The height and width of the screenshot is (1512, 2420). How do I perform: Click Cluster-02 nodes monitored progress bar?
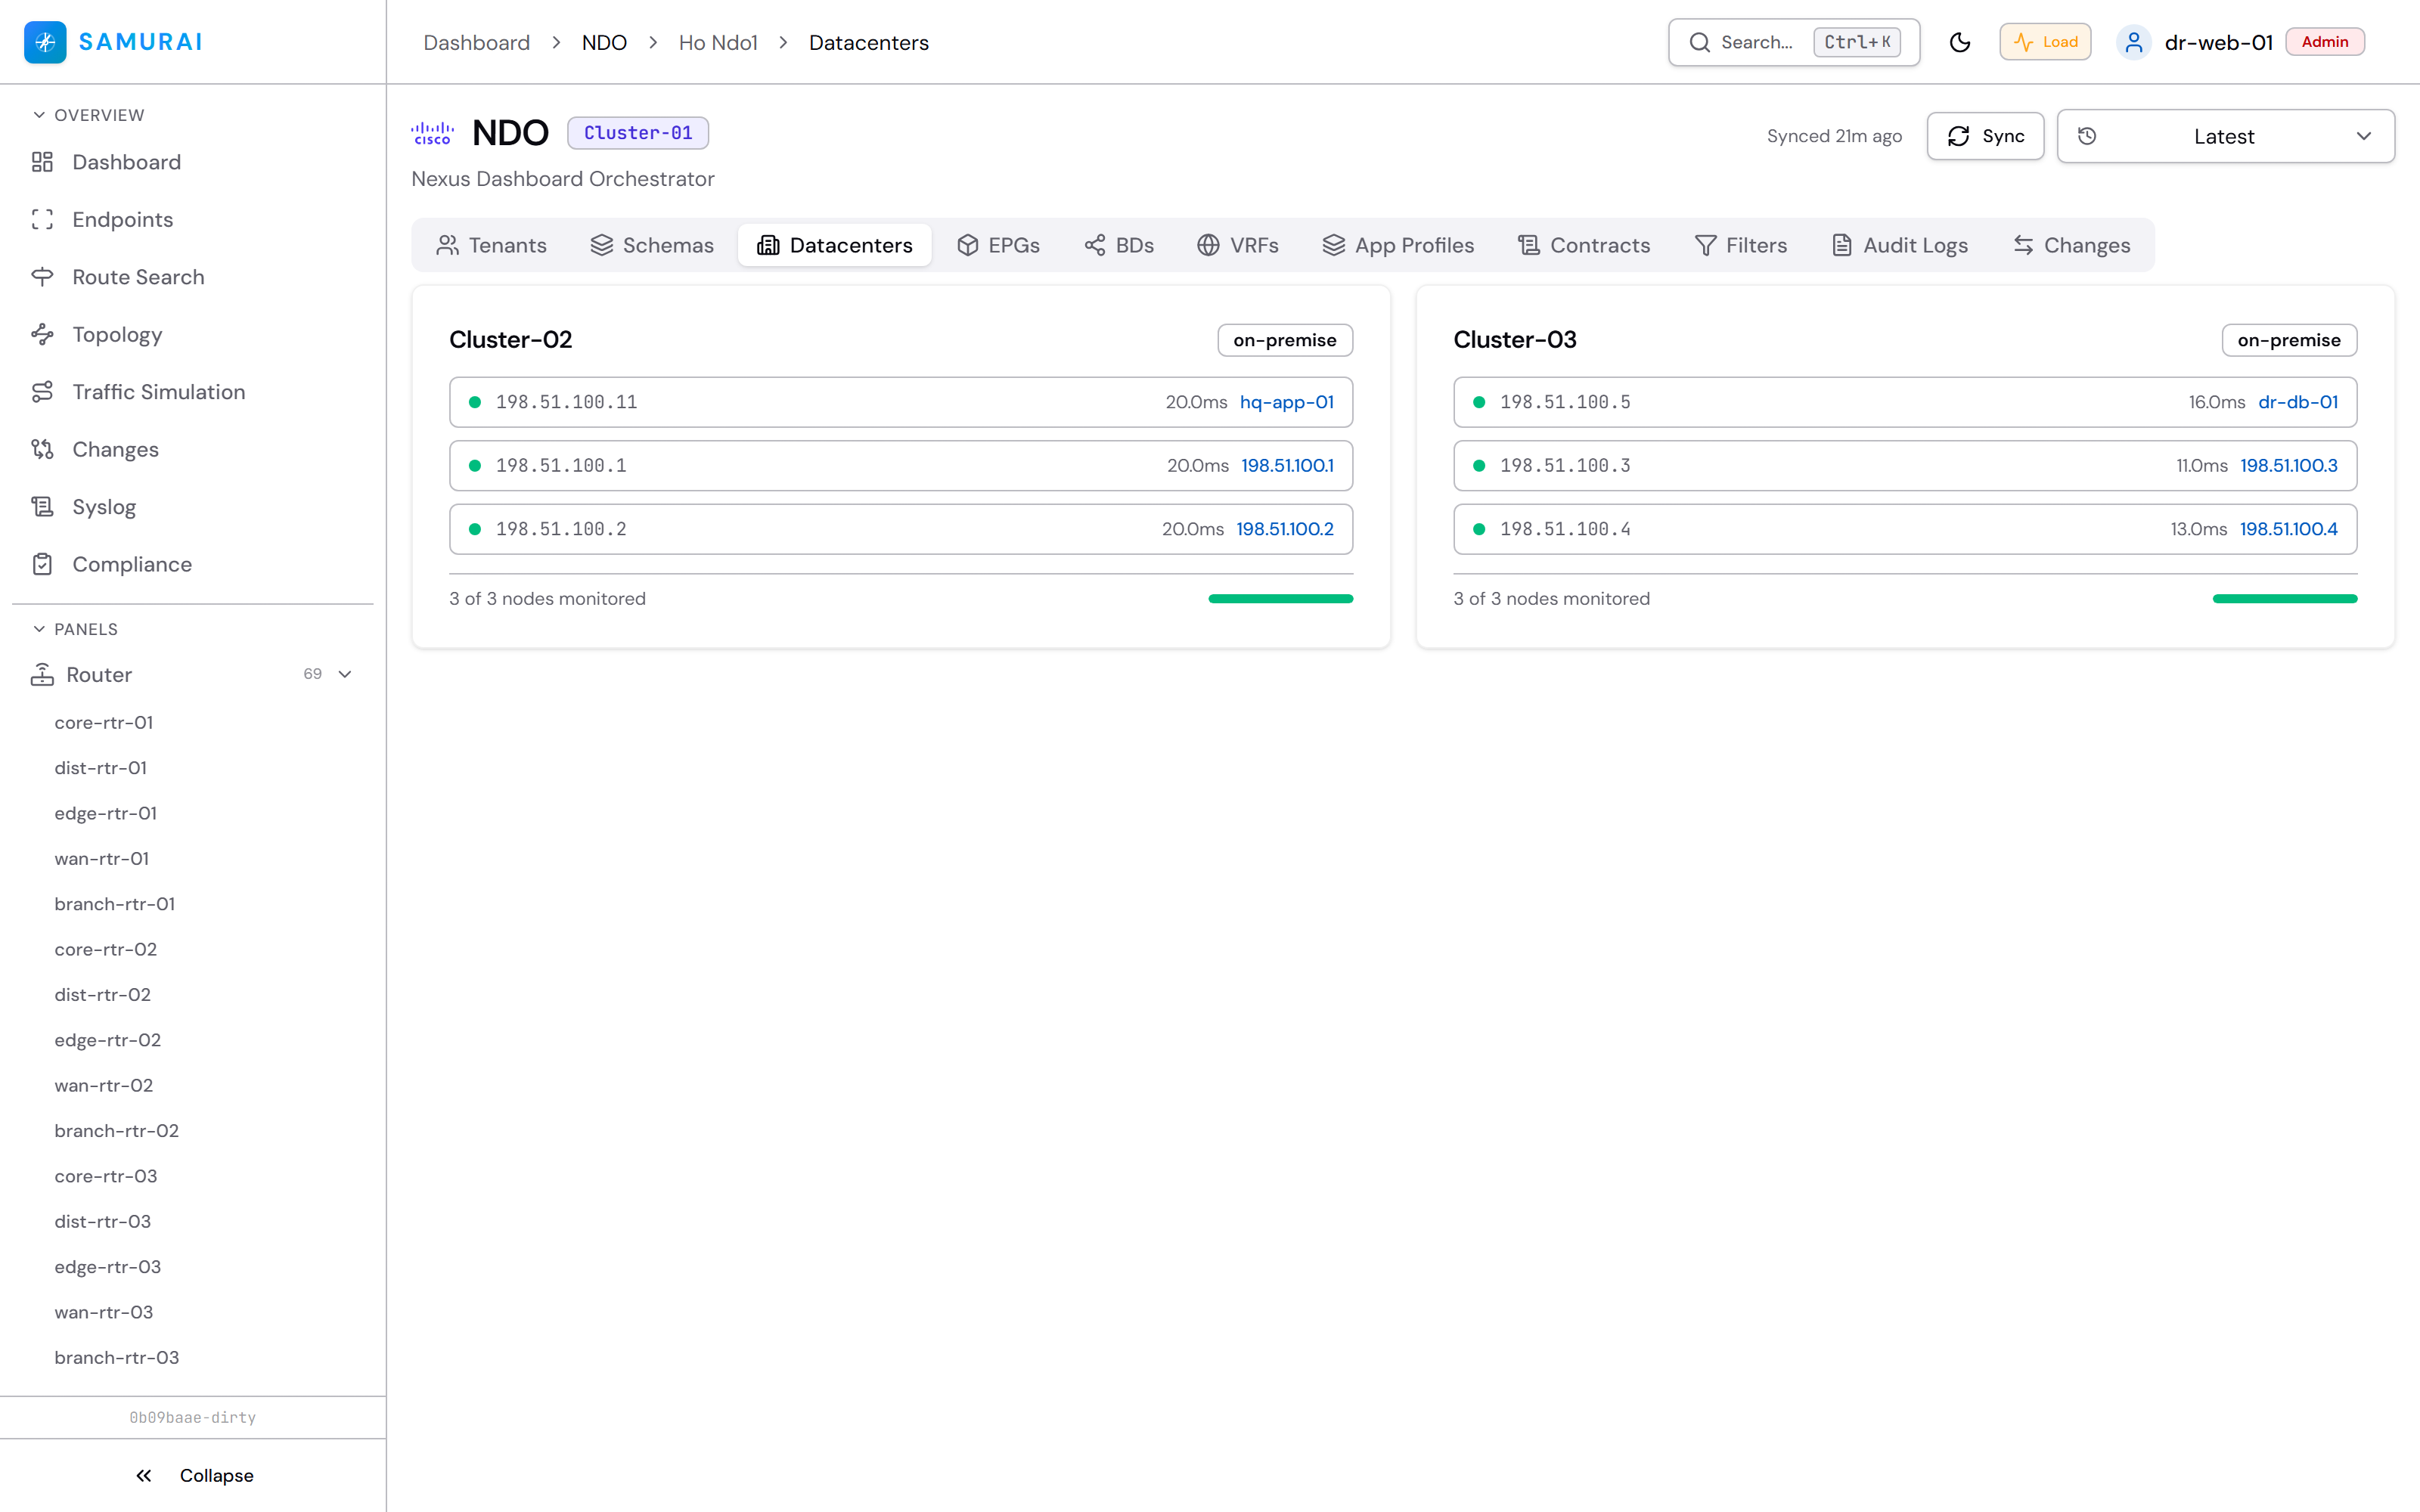[1280, 599]
